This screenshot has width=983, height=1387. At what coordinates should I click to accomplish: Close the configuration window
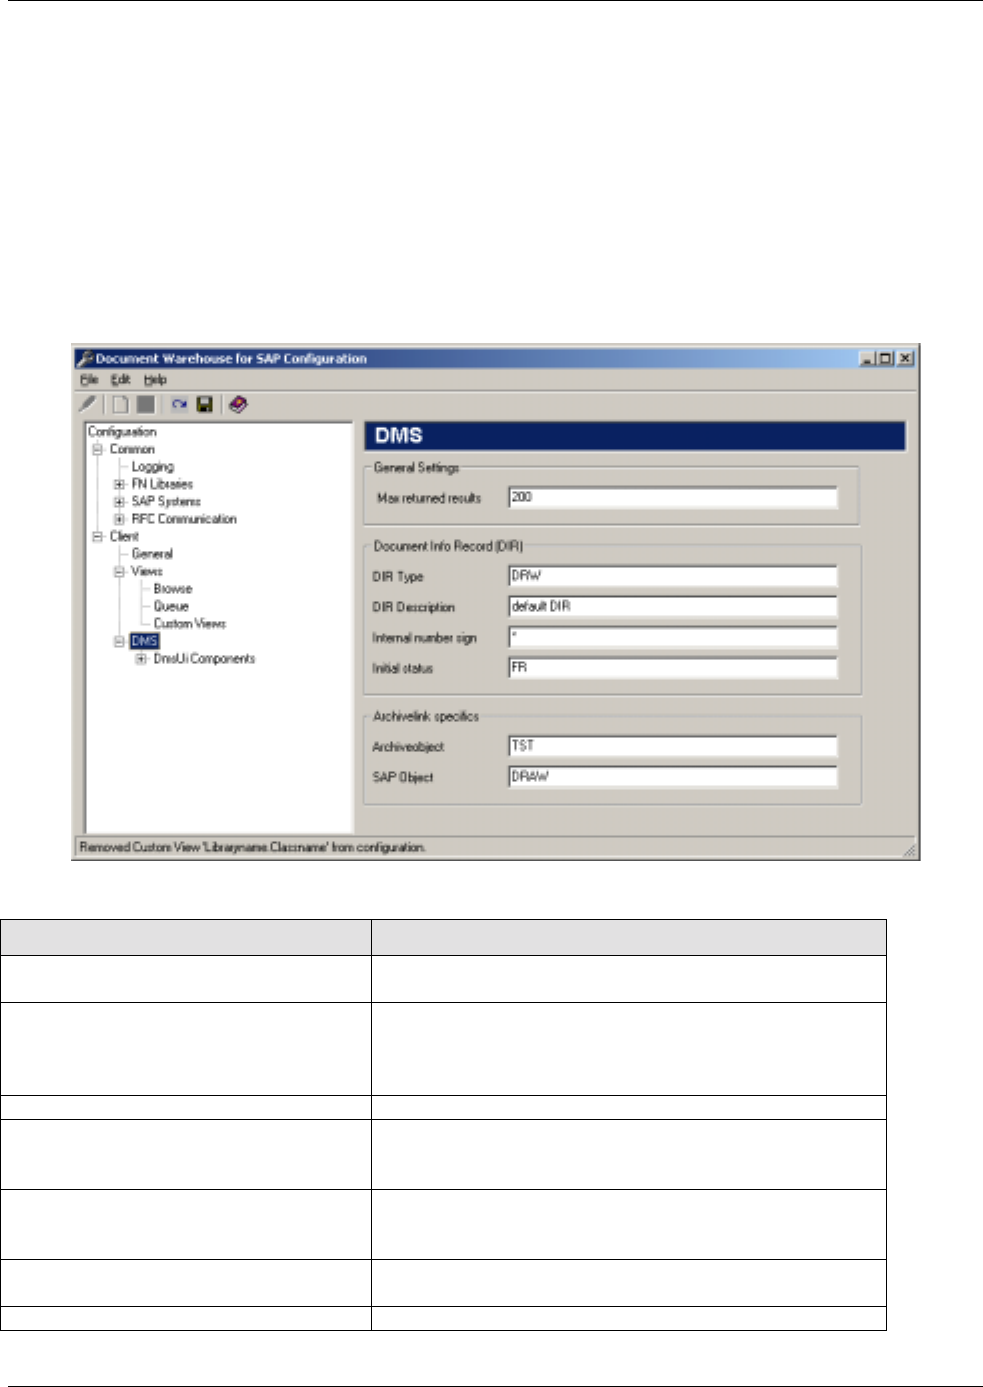tap(904, 358)
